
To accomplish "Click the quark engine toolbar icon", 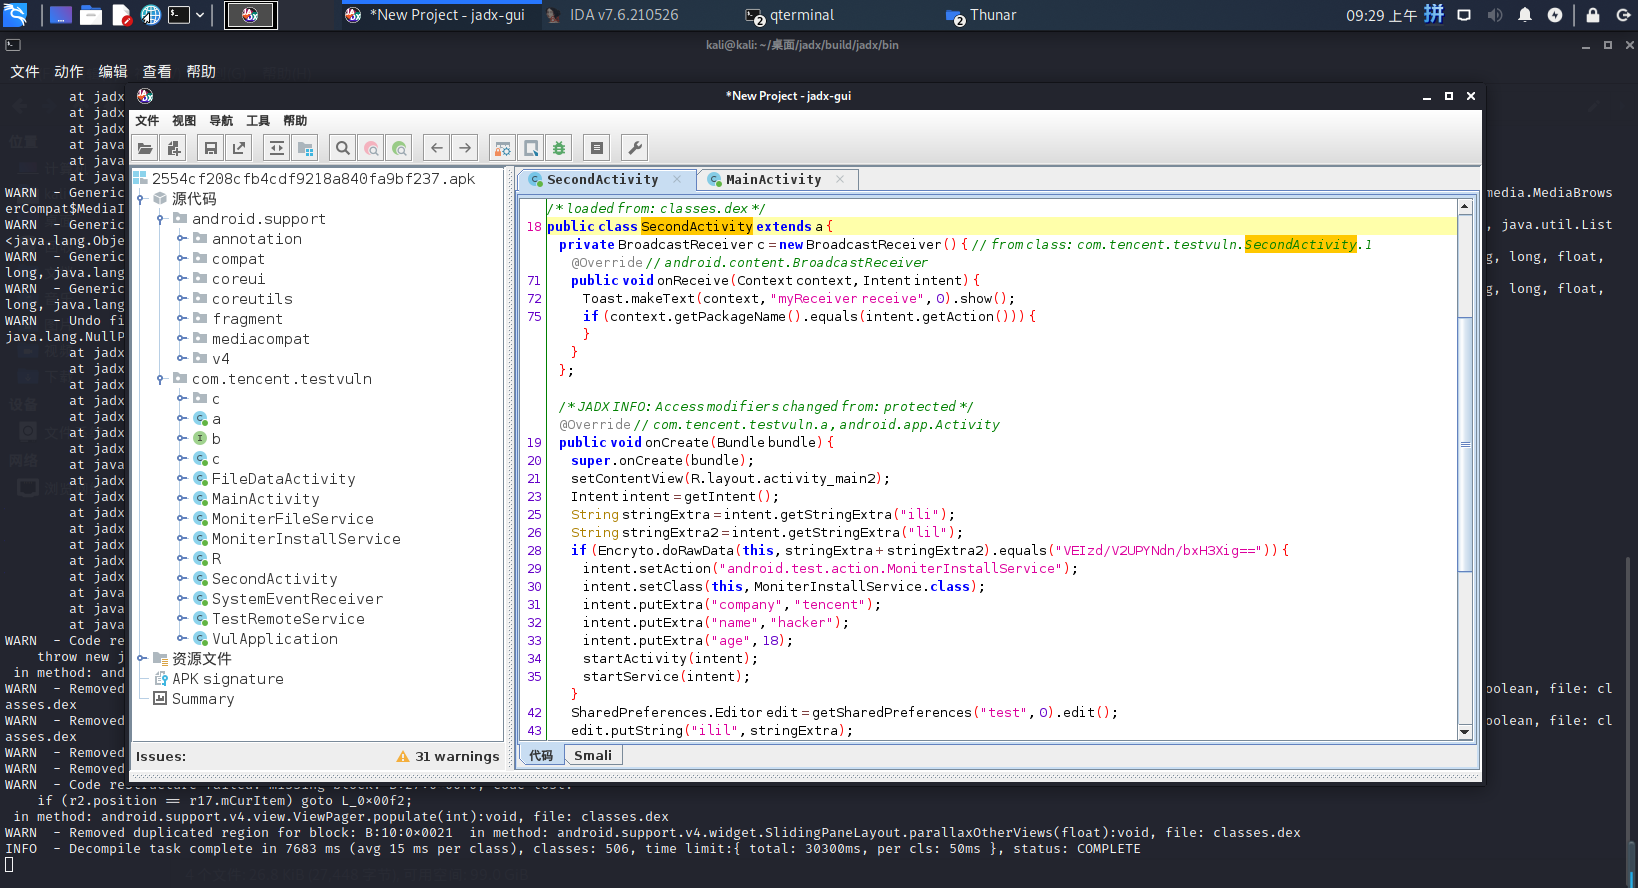I will 531,148.
